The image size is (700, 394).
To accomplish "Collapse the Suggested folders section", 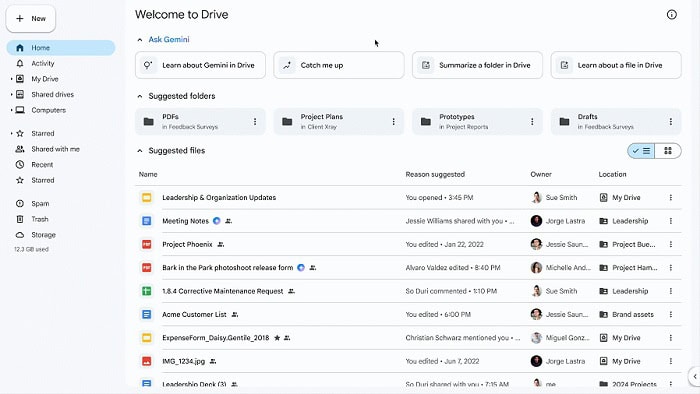I will 140,96.
